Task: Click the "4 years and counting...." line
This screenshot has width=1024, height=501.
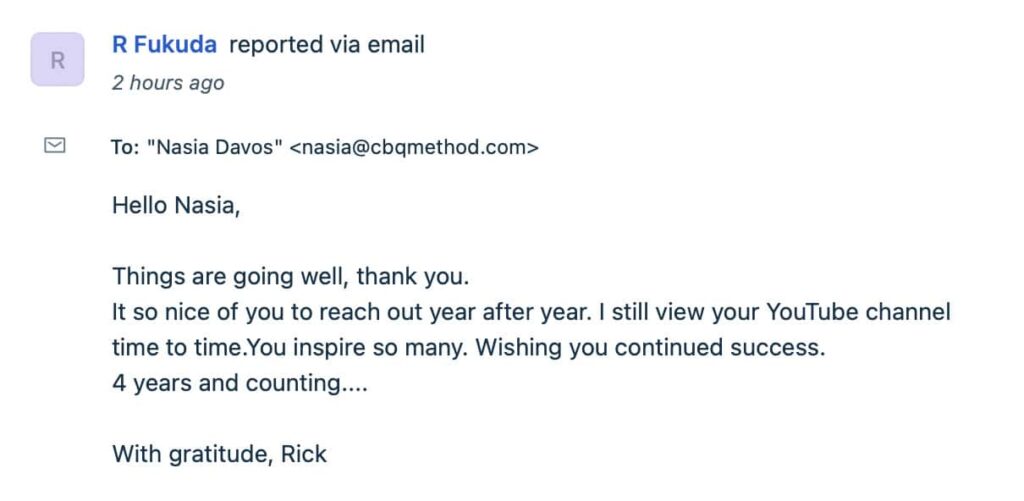Action: tap(239, 383)
